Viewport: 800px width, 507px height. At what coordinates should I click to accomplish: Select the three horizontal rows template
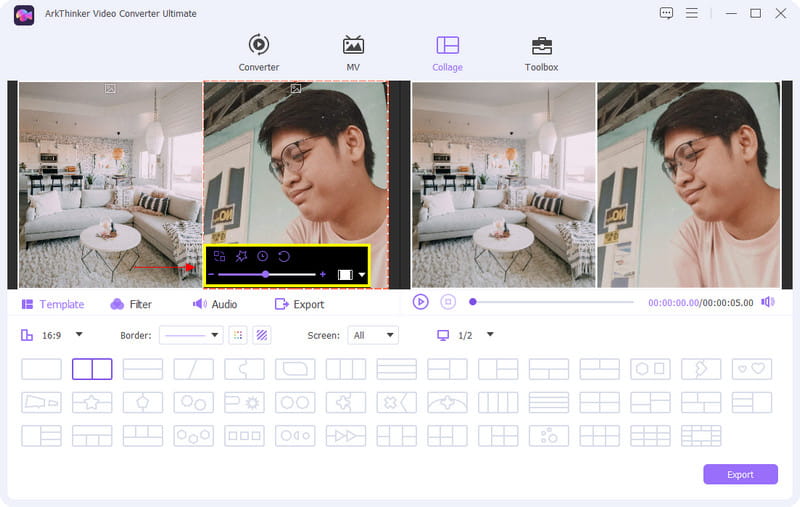click(396, 369)
